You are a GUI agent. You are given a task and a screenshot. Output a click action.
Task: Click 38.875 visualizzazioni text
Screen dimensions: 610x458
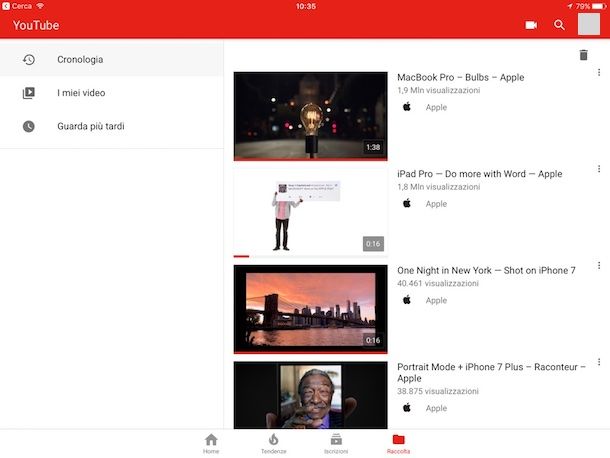click(438, 391)
